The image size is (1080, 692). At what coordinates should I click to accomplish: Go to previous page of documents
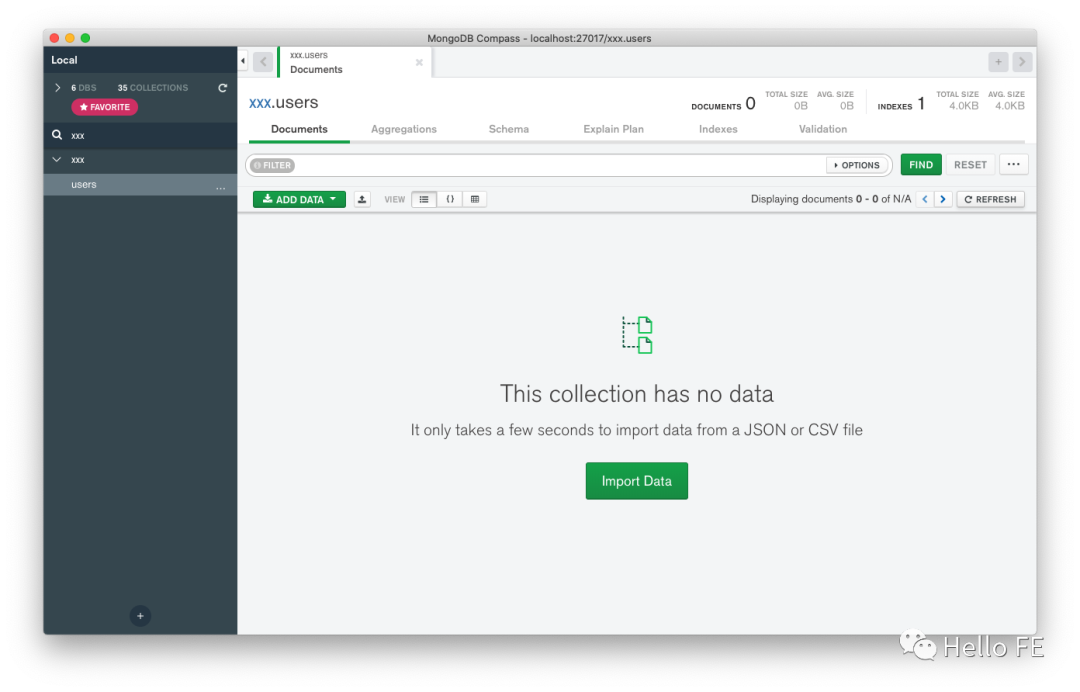(925, 200)
